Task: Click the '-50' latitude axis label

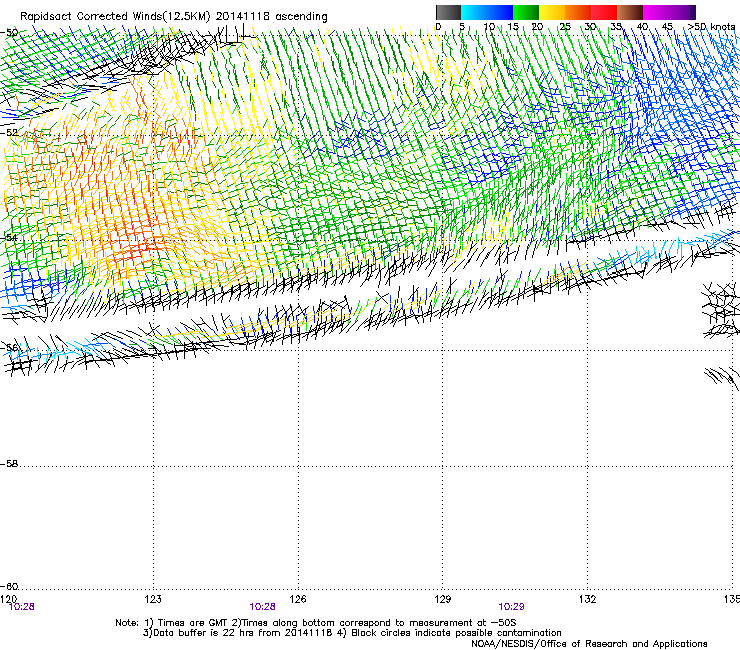Action: coord(9,33)
